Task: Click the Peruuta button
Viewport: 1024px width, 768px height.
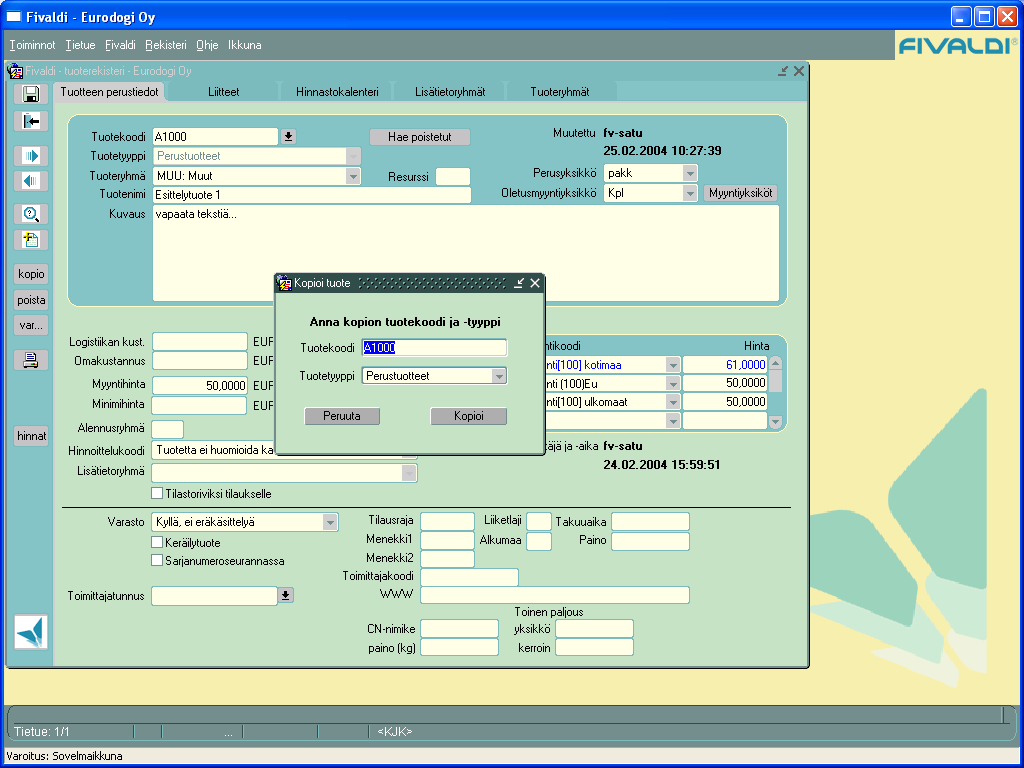Action: point(342,416)
